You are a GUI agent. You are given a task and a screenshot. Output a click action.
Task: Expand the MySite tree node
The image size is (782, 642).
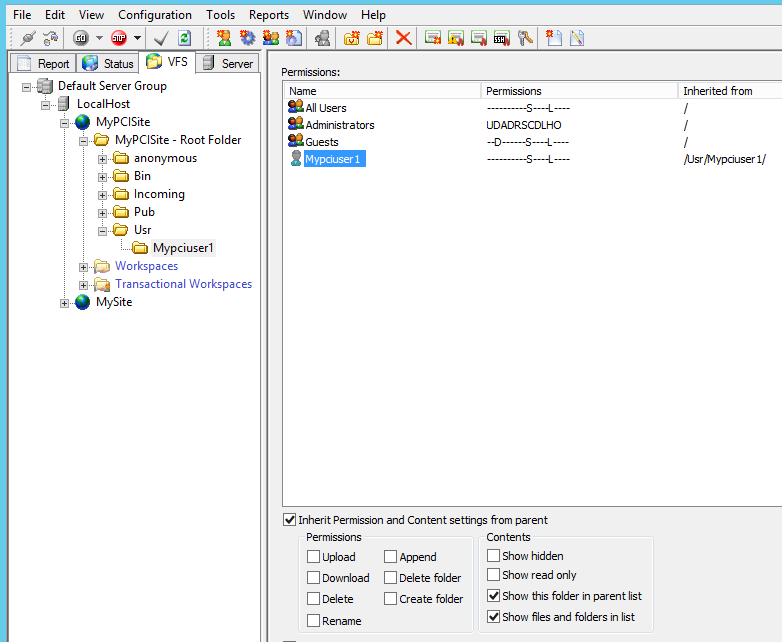point(65,303)
